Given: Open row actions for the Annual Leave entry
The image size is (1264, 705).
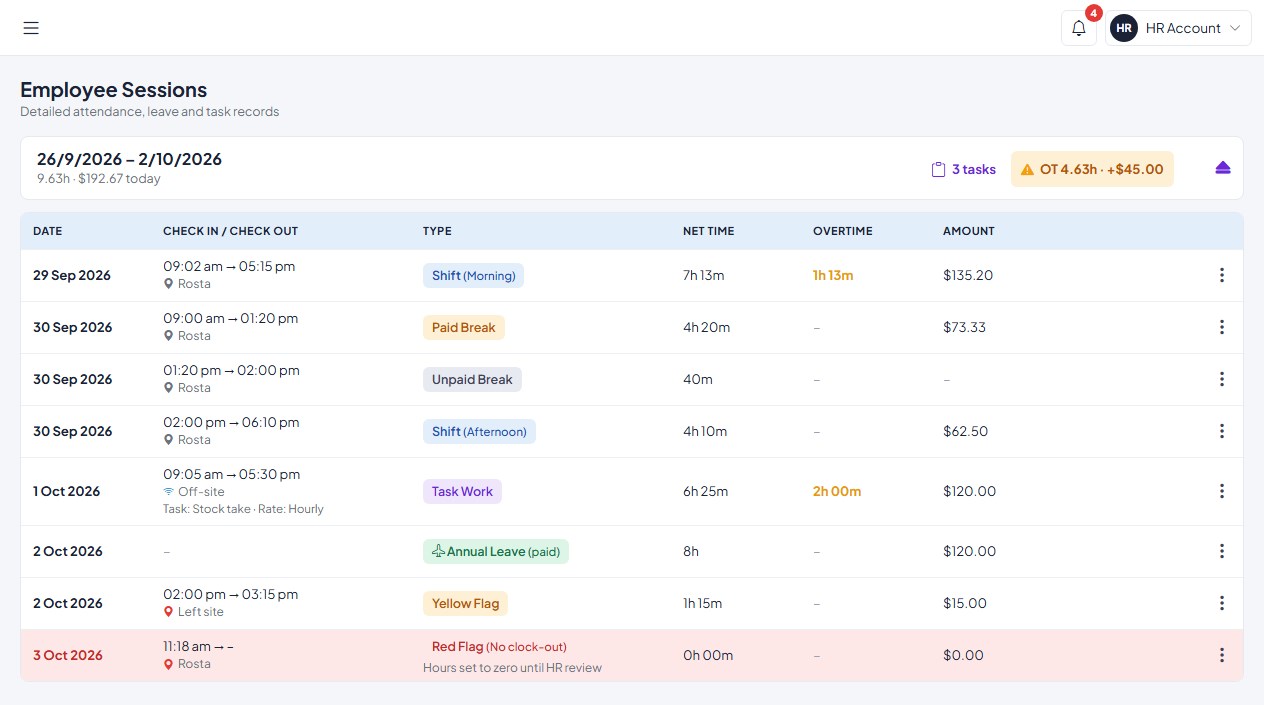Looking at the screenshot, I should click(x=1222, y=551).
